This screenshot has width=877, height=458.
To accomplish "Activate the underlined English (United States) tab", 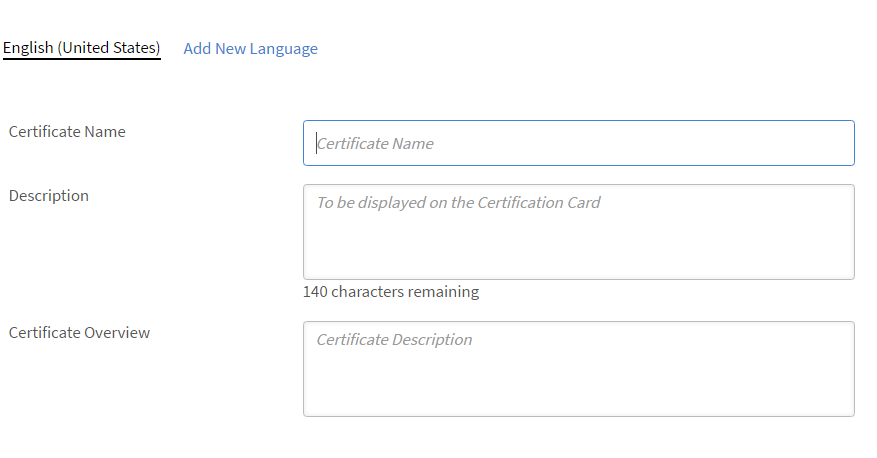I will tap(82, 48).
